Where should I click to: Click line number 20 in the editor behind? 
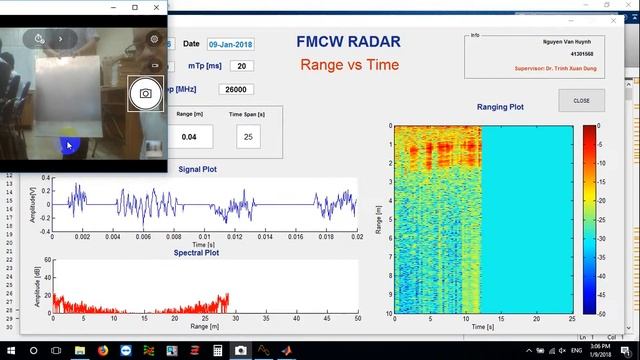tap(9, 243)
